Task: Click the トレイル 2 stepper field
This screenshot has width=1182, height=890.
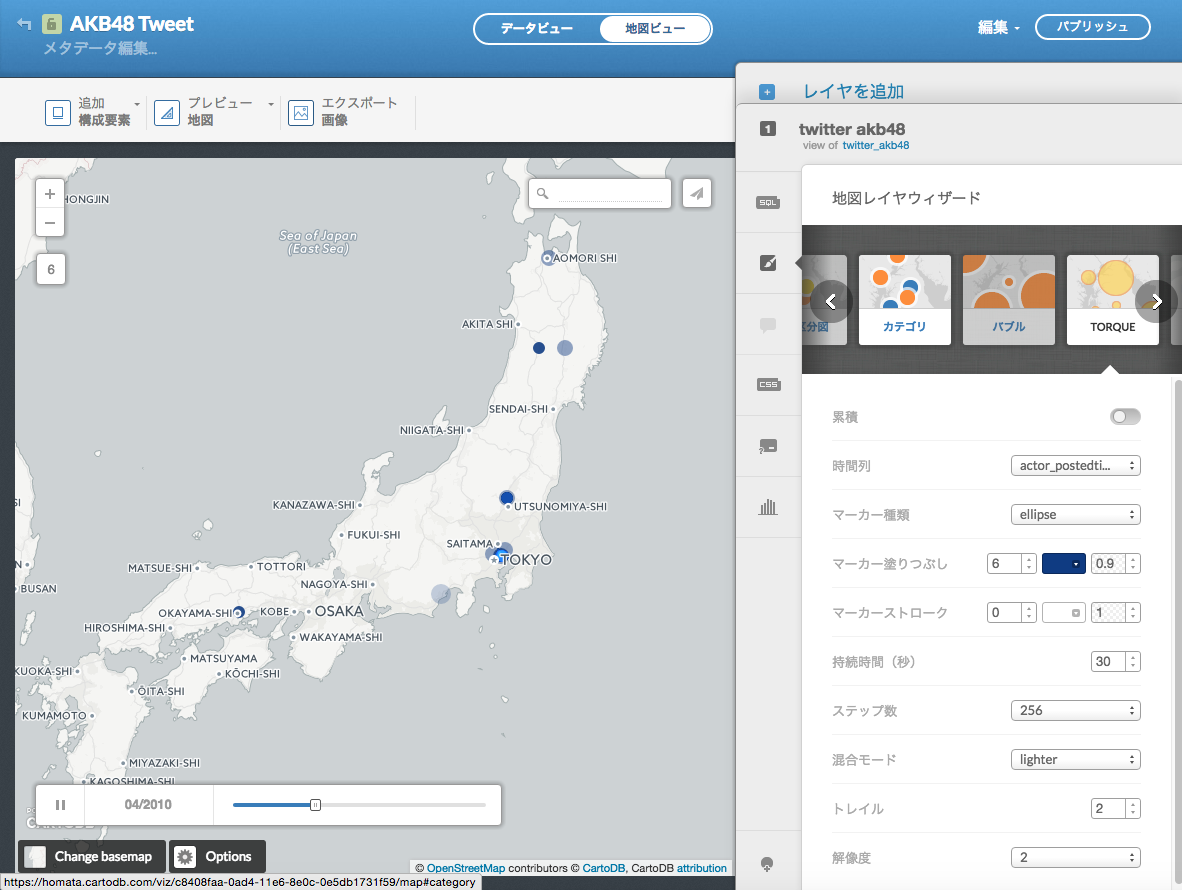Action: pos(1115,809)
